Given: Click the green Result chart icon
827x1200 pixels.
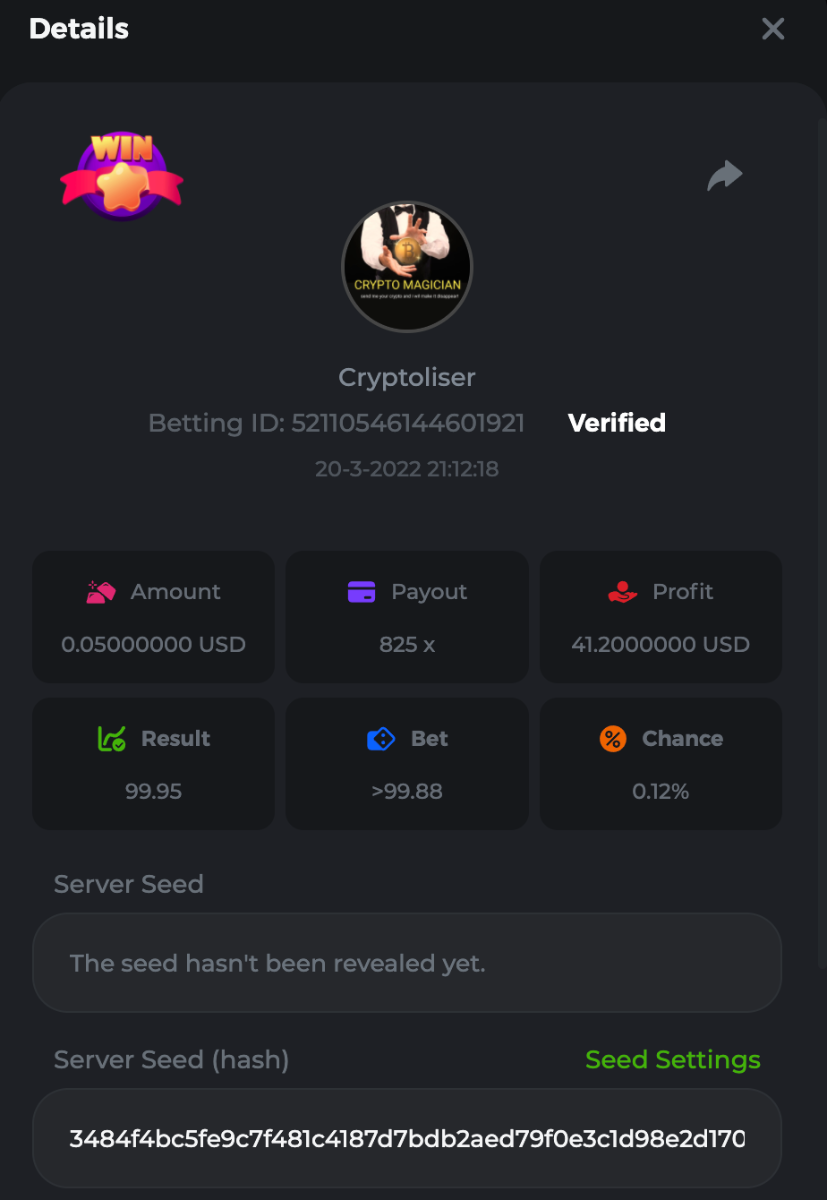Looking at the screenshot, I should point(111,739).
